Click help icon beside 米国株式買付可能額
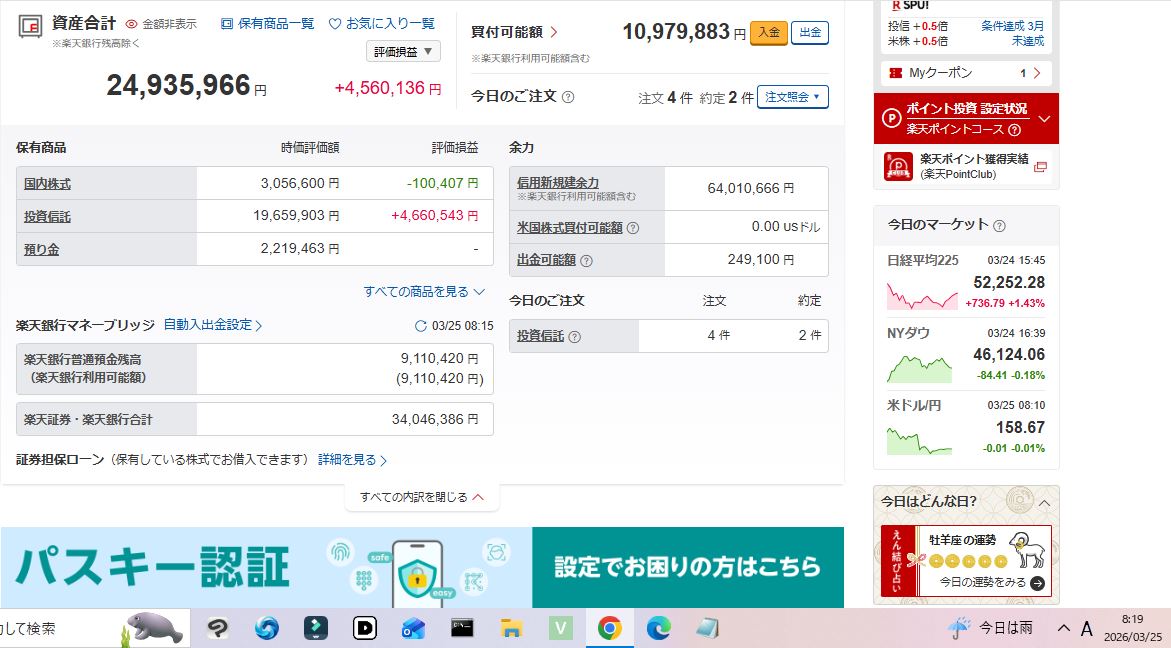 coord(633,227)
